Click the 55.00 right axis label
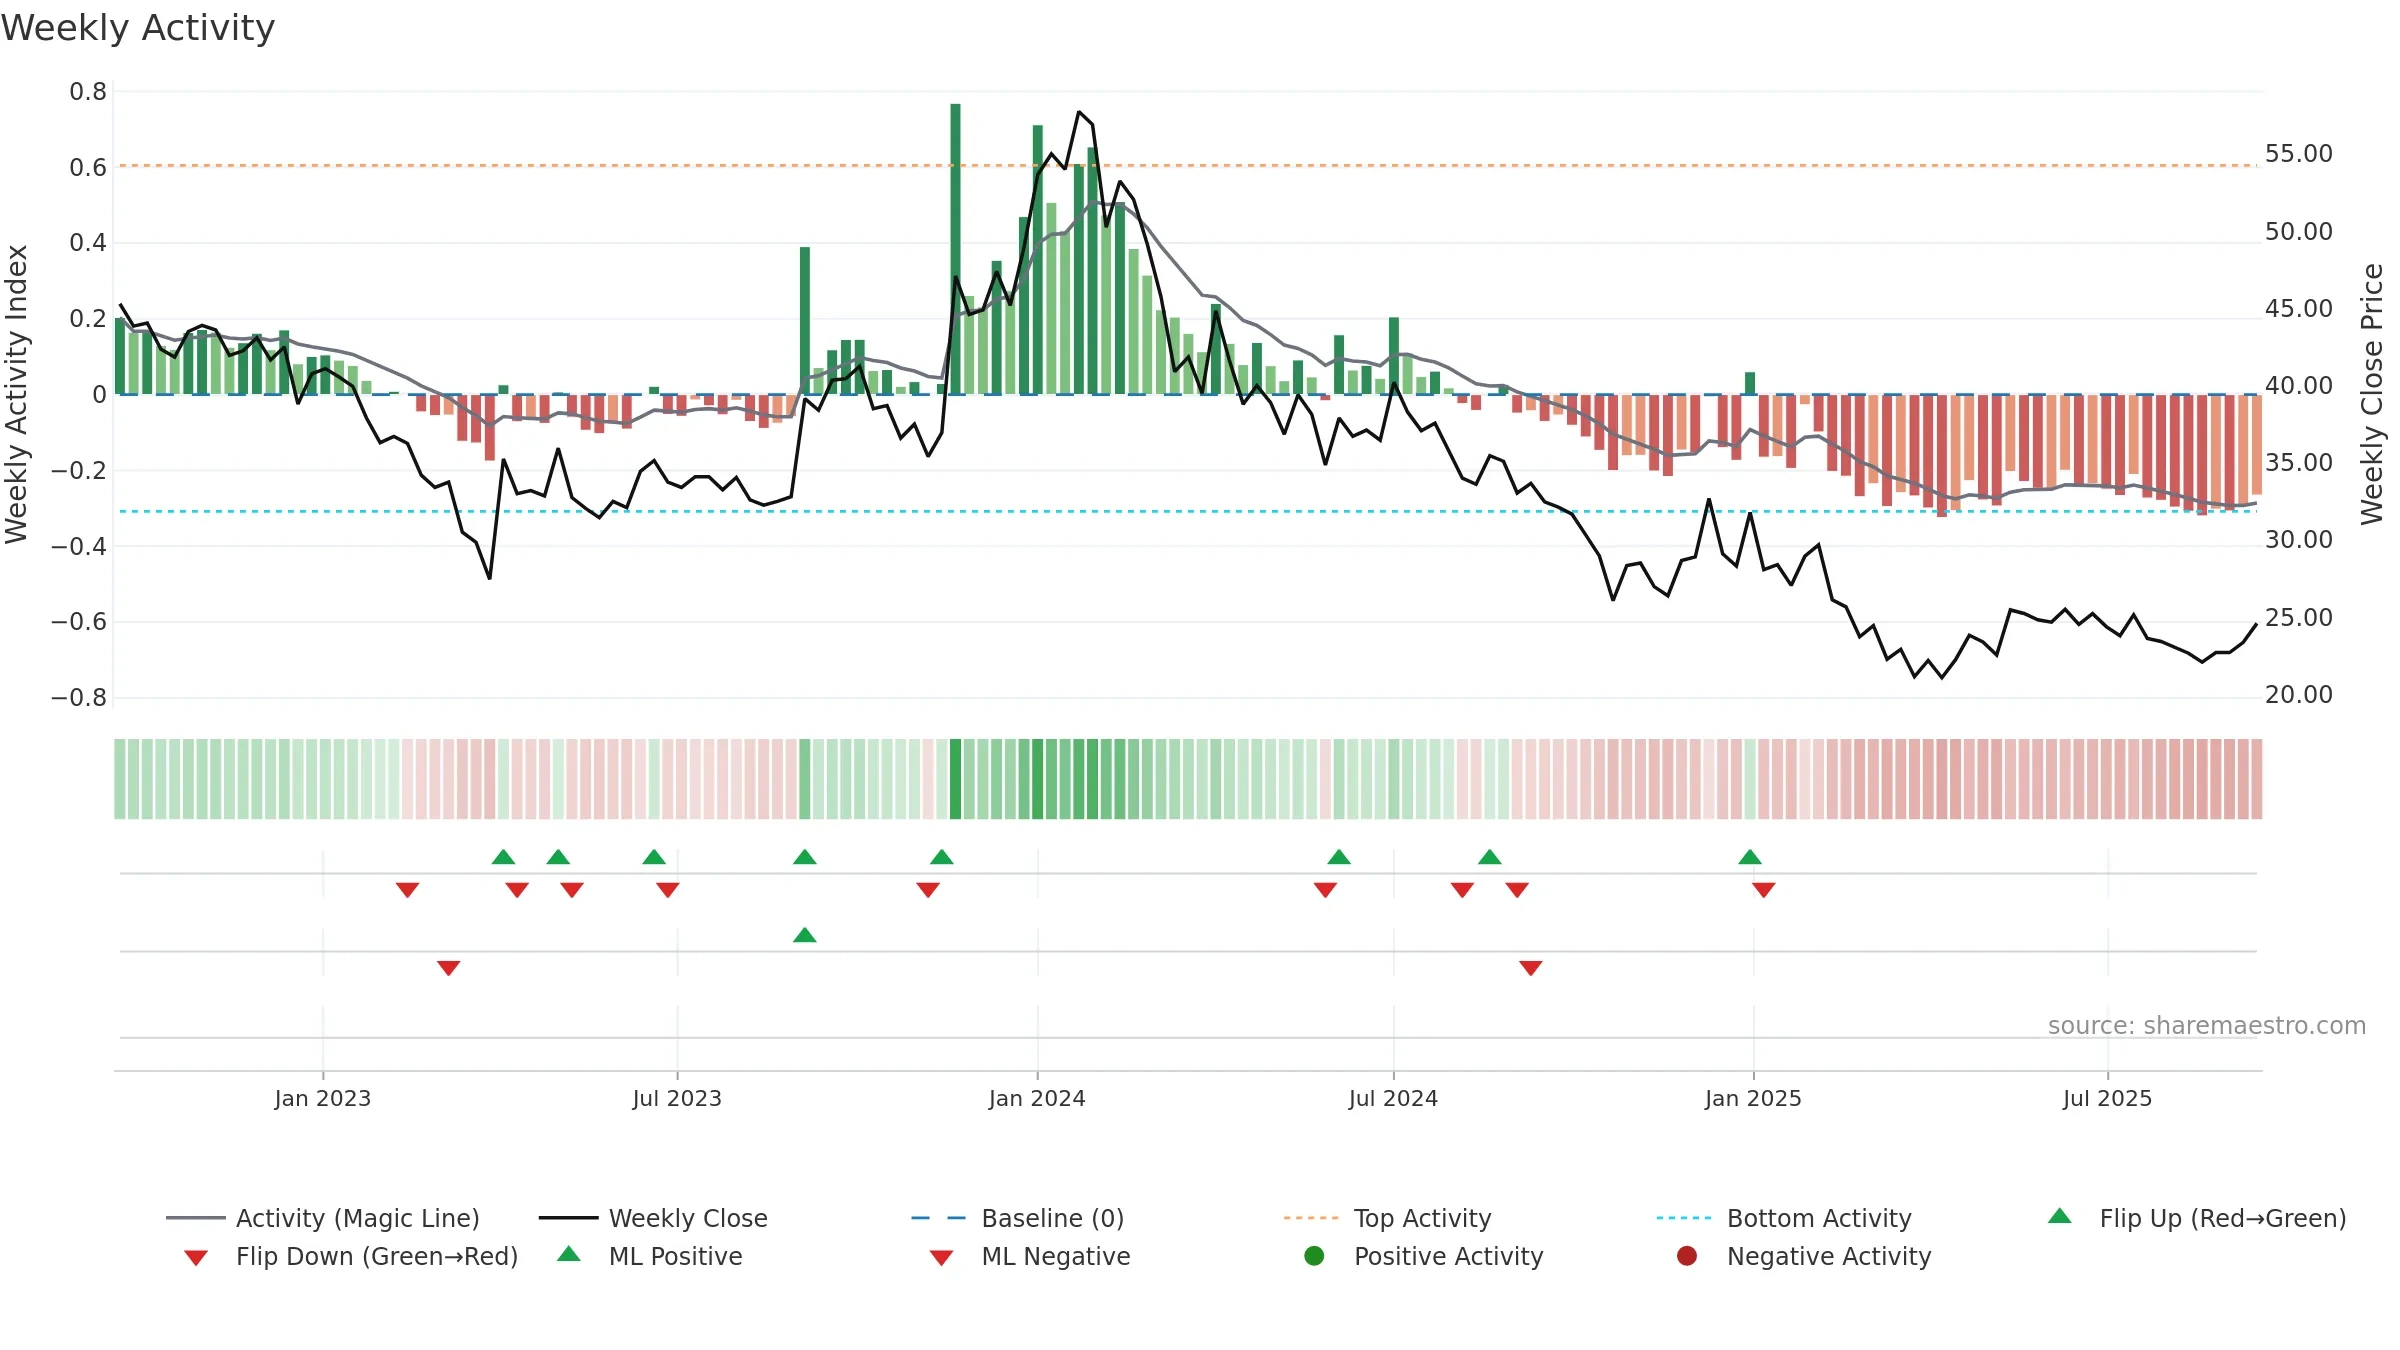This screenshot has height=1350, width=2400. [2298, 153]
